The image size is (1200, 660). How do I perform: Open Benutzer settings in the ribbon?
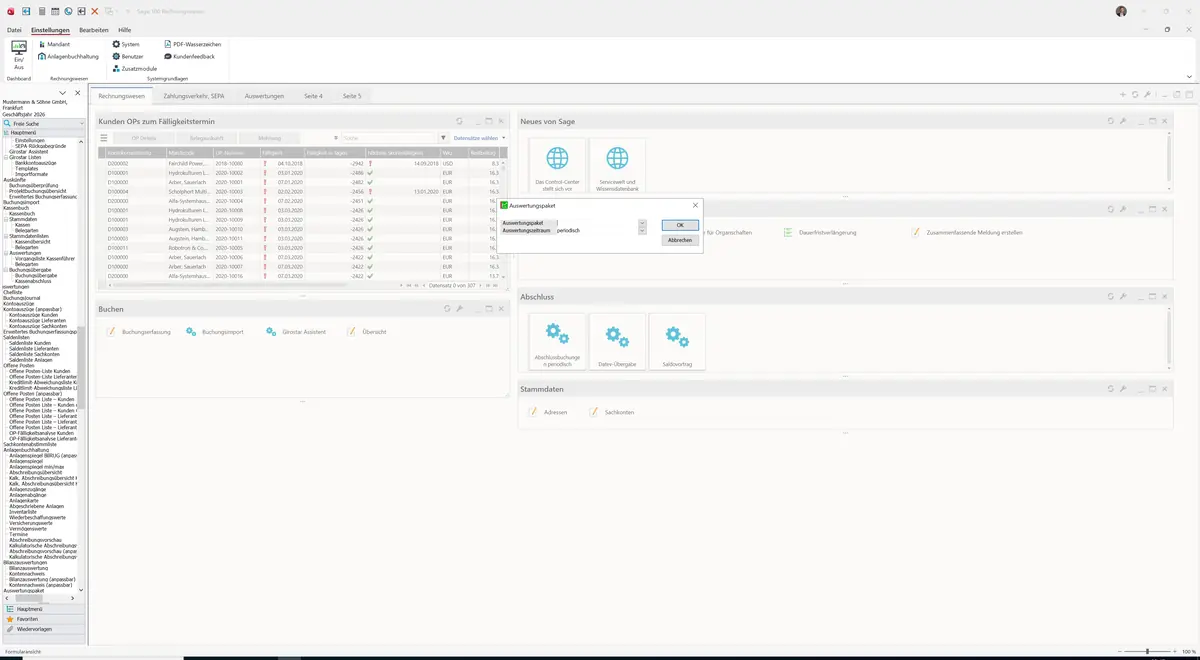[128, 56]
